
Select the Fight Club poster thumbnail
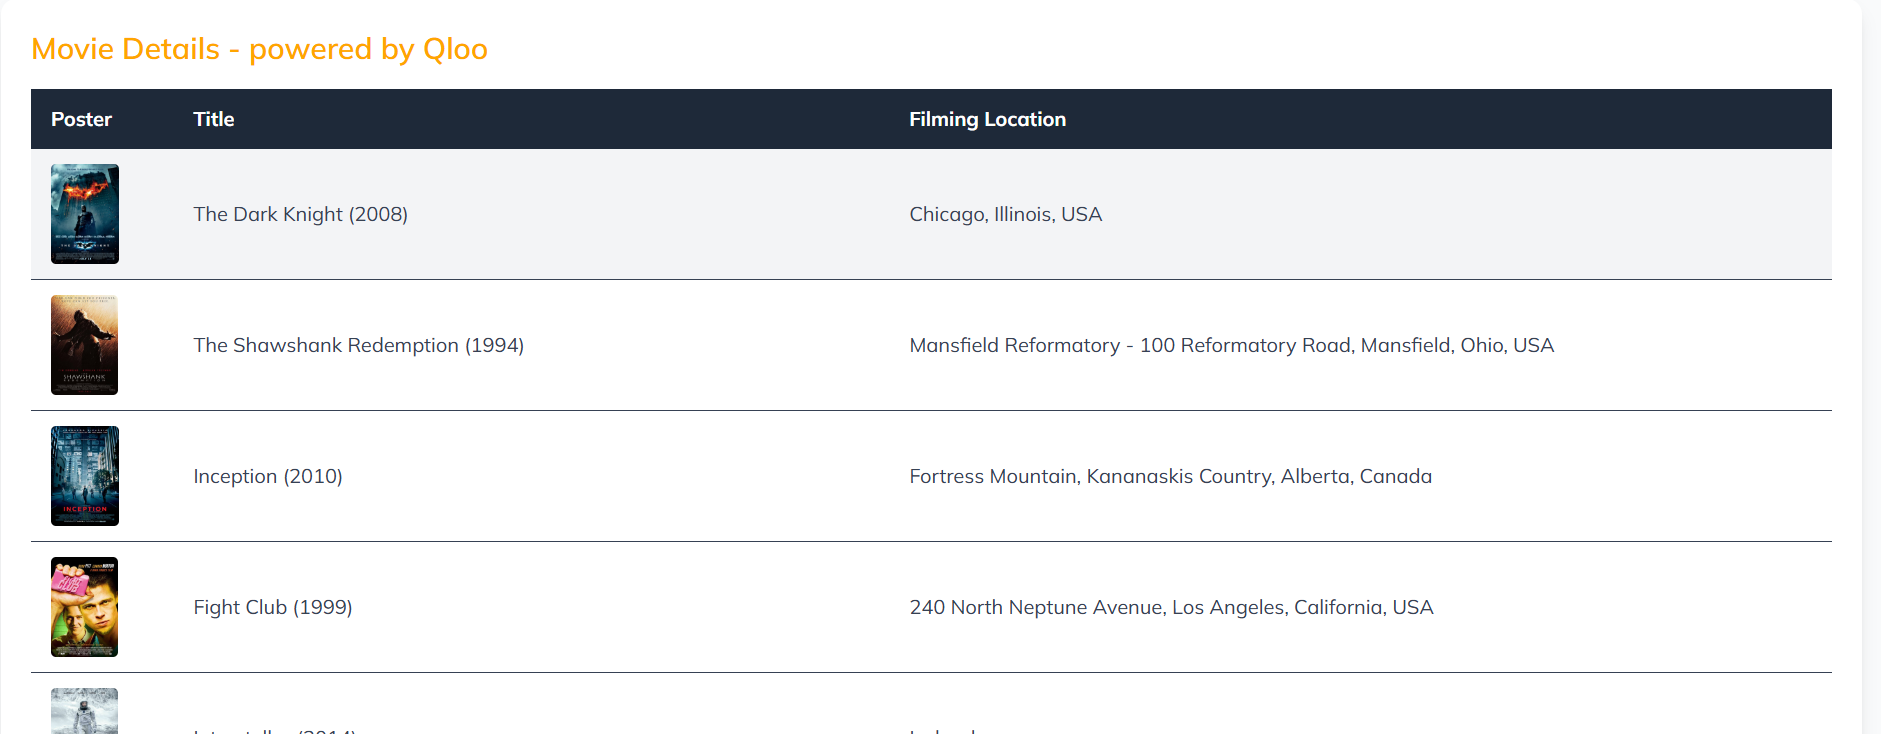click(85, 607)
